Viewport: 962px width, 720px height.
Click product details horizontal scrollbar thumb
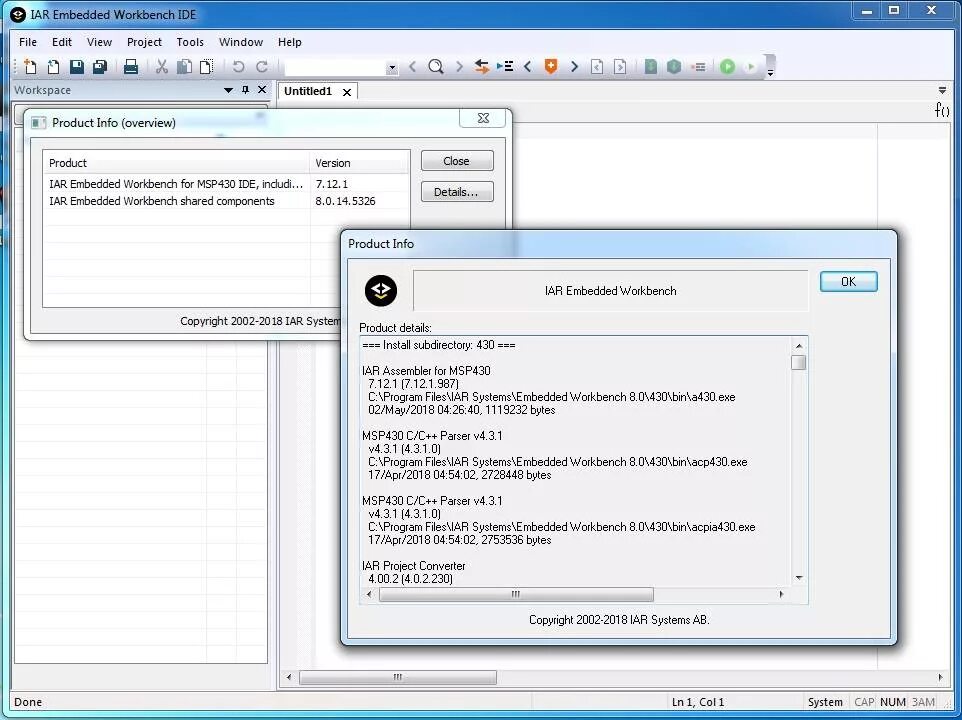click(516, 594)
